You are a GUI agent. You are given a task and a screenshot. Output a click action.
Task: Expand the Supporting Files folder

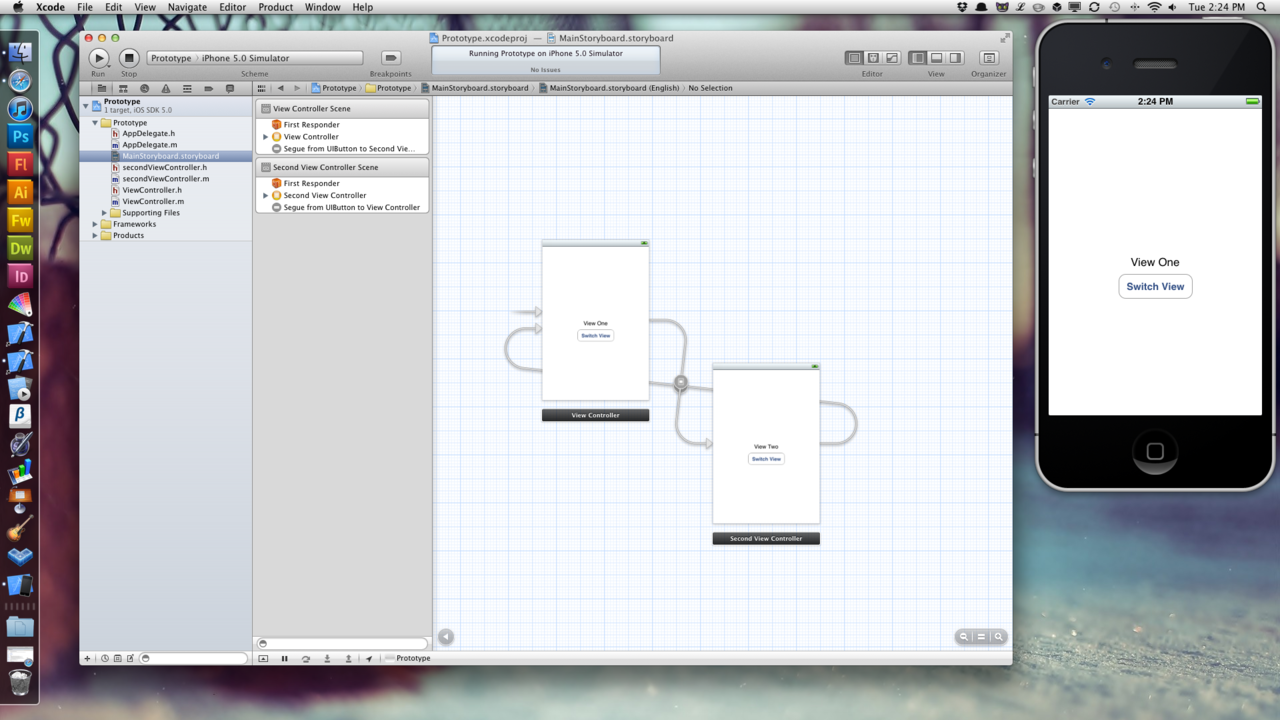pos(104,213)
